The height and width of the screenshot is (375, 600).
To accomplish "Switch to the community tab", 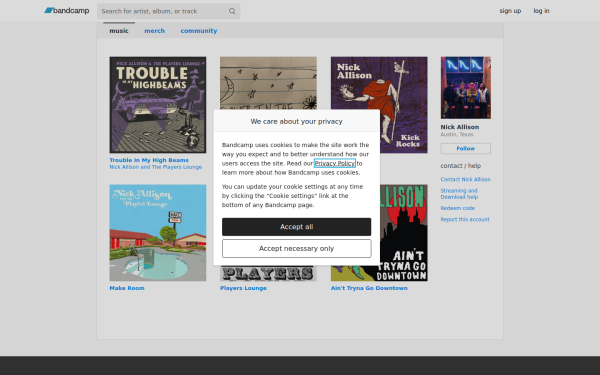I will [199, 31].
